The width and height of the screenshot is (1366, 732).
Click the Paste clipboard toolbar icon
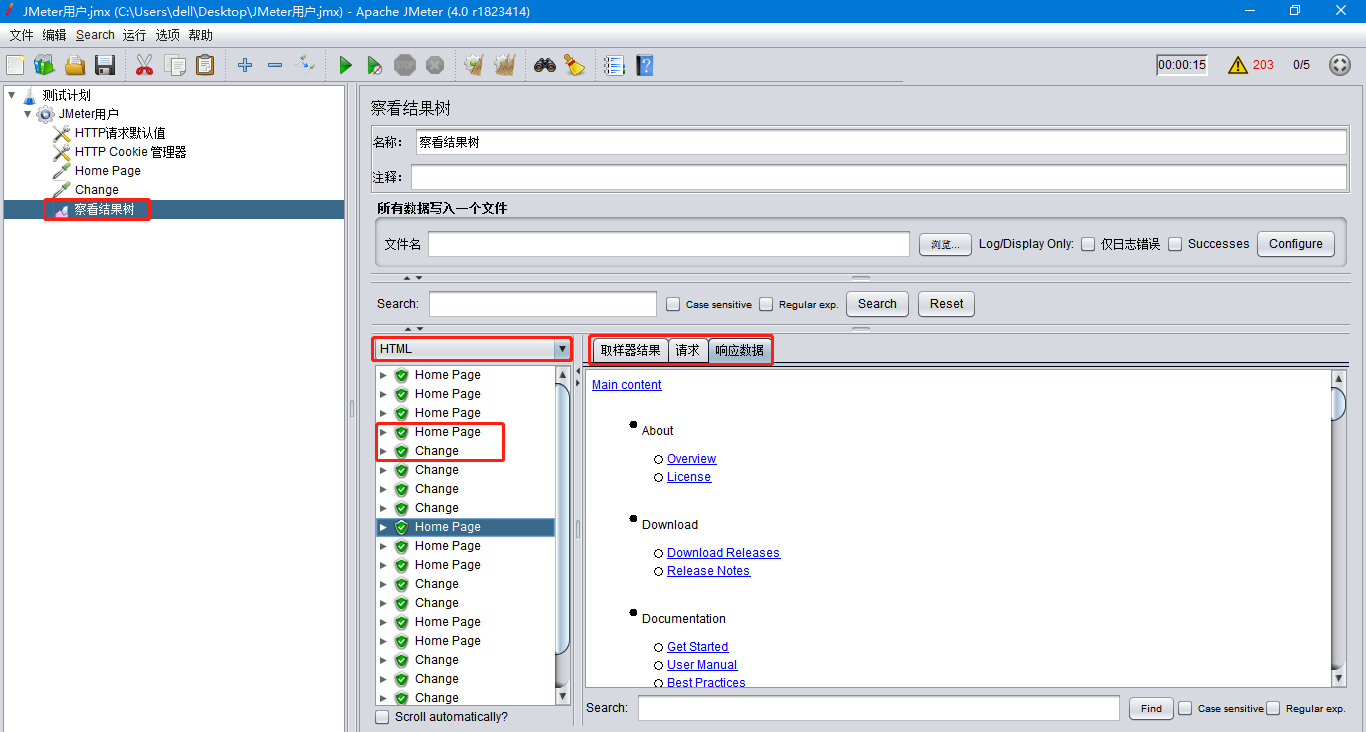(x=205, y=65)
